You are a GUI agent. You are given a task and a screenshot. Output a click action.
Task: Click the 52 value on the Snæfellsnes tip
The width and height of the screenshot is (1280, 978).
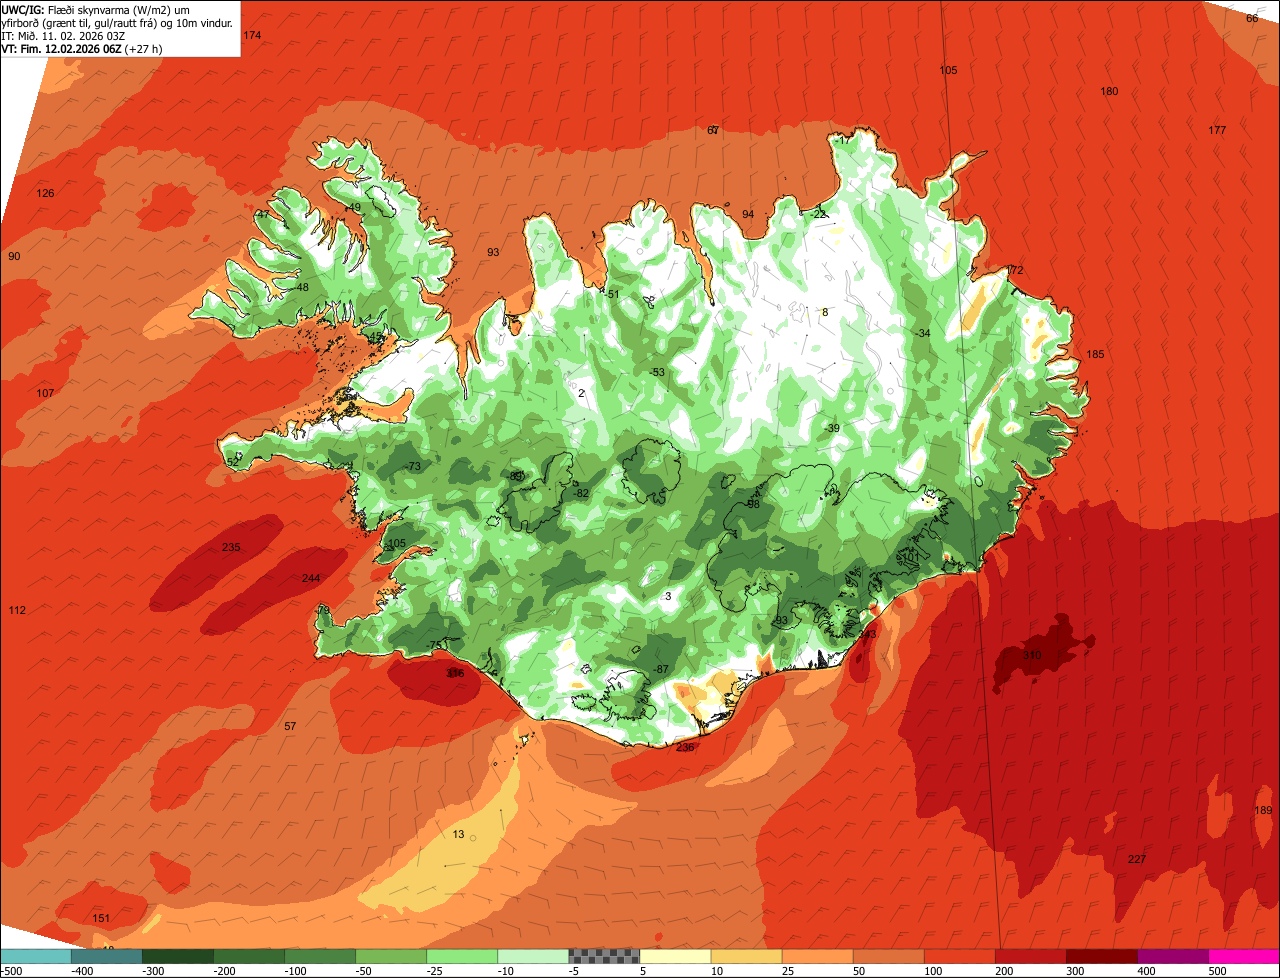233,461
